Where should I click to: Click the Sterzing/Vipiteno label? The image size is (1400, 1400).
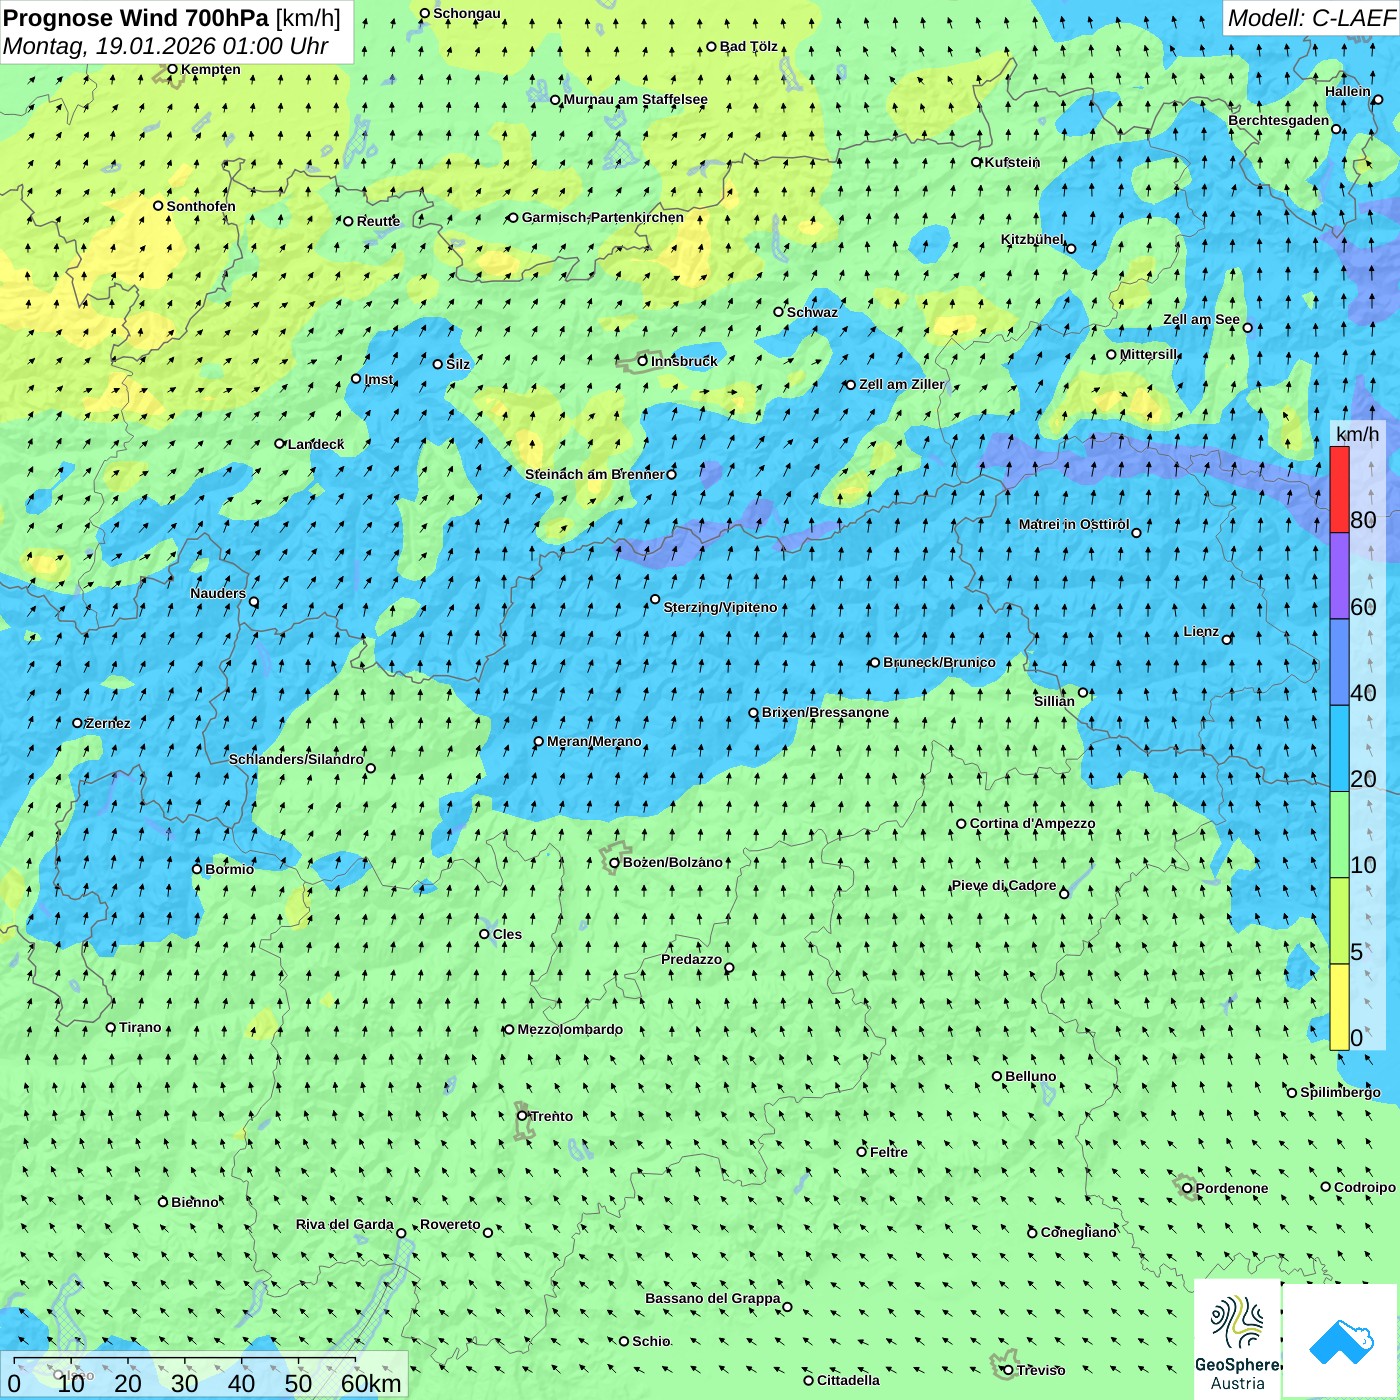720,607
